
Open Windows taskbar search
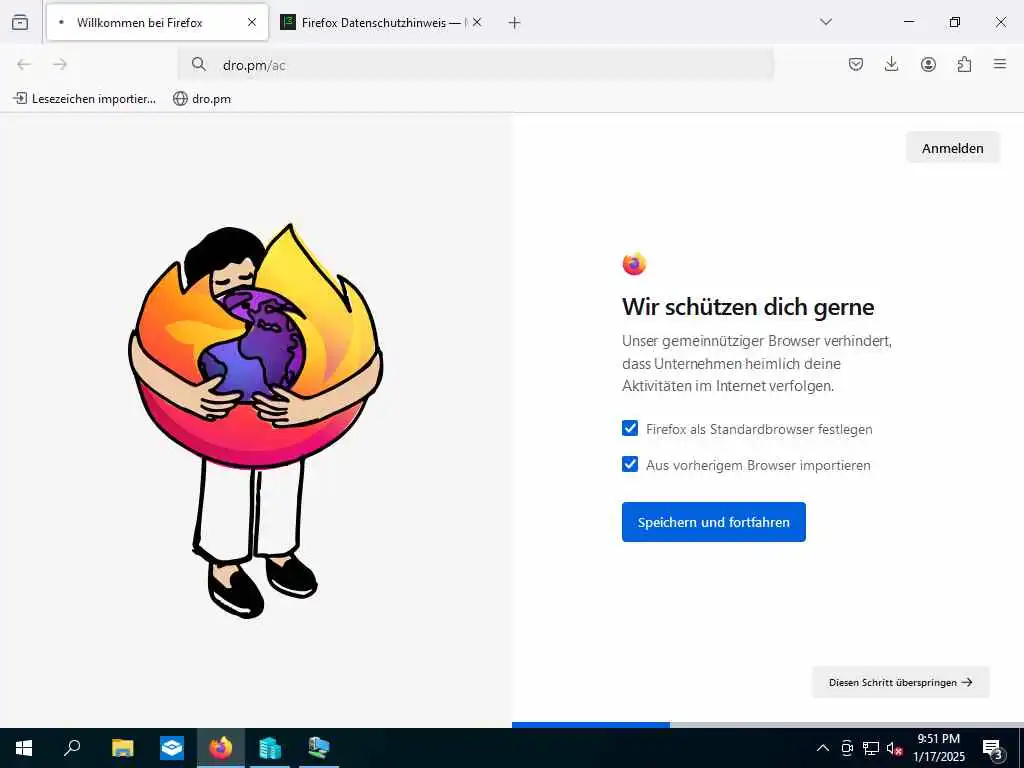point(72,748)
